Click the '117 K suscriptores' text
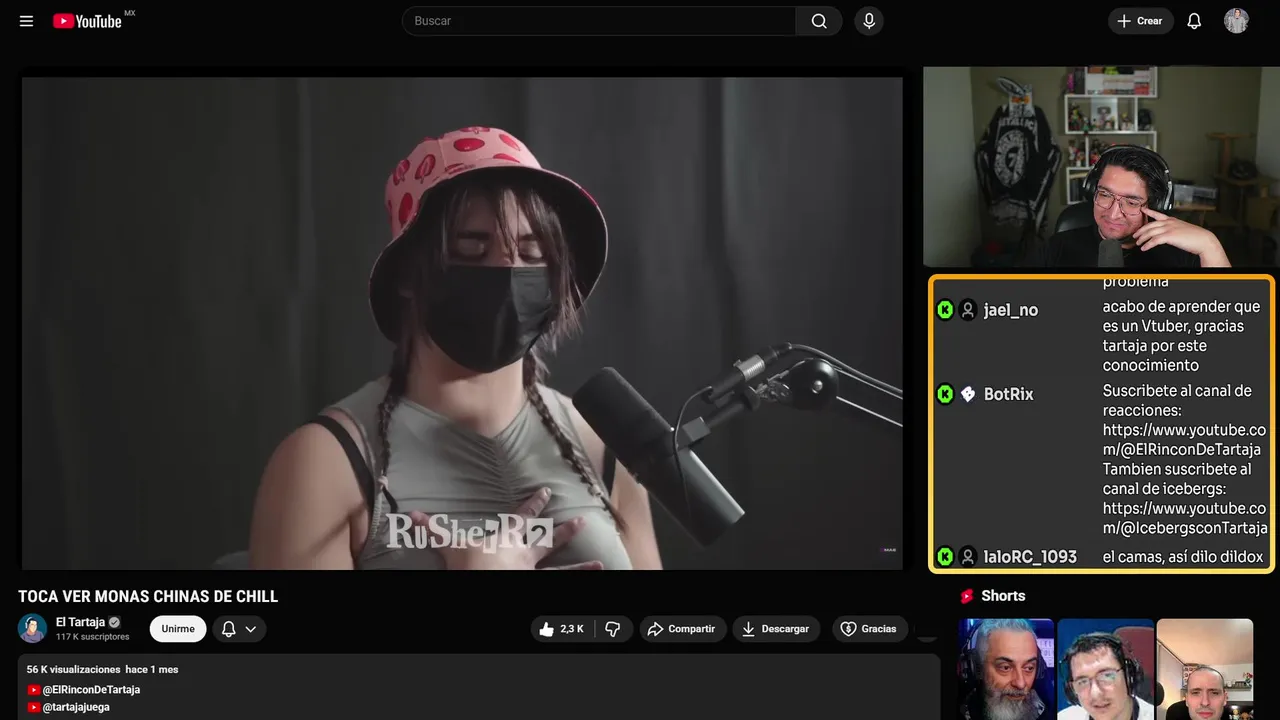The width and height of the screenshot is (1280, 720). click(92, 637)
